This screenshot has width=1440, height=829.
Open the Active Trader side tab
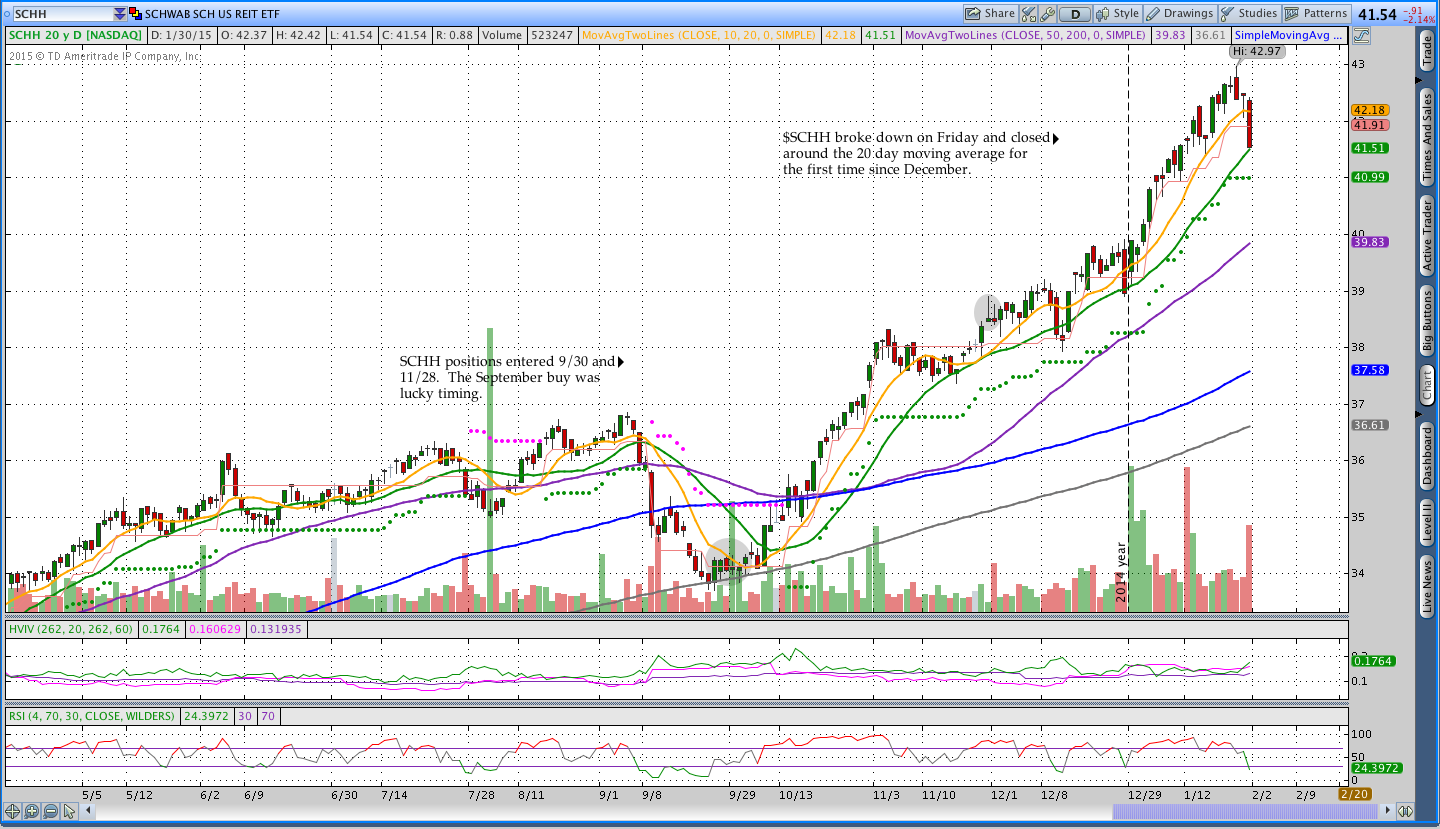(1427, 235)
